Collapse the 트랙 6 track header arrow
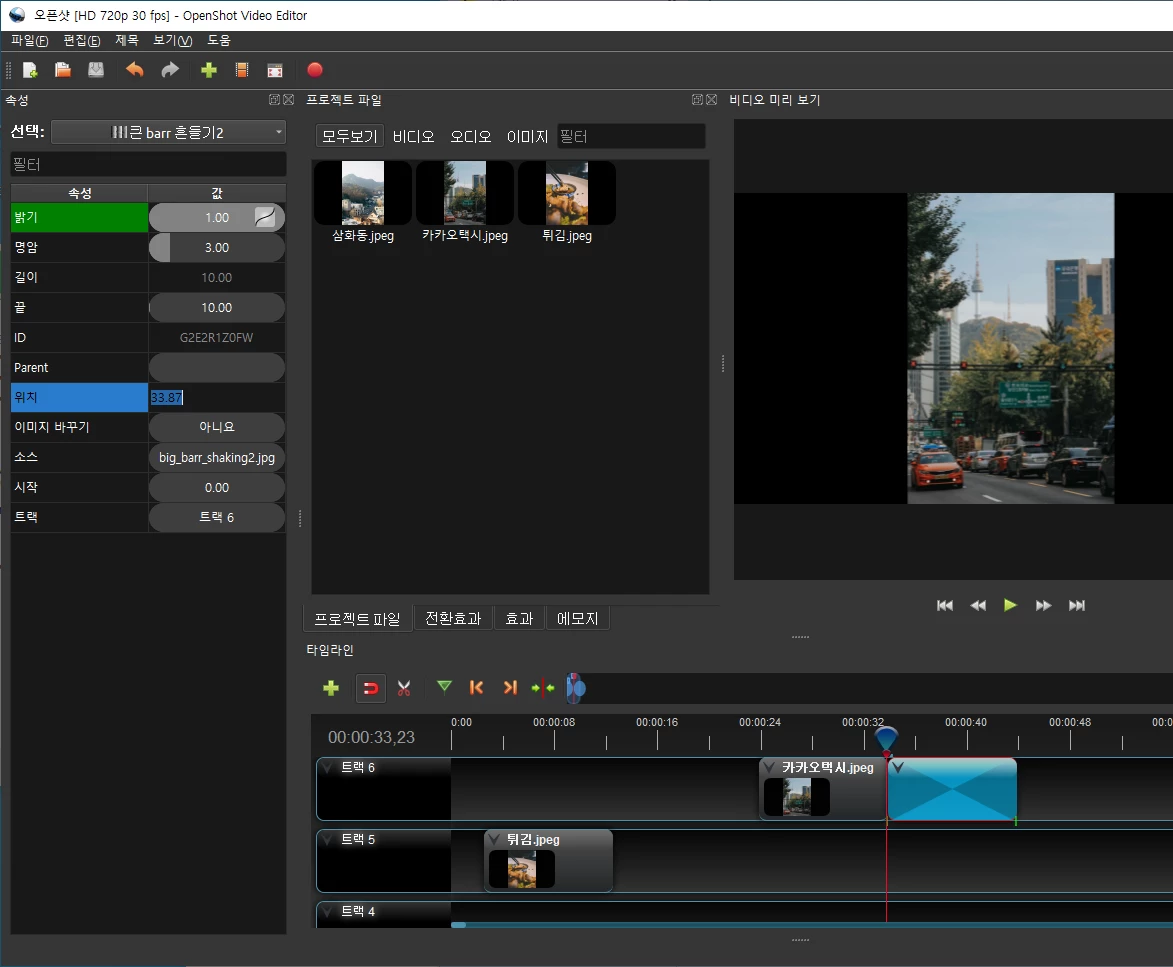Viewport: 1173px width, 967px height. [x=324, y=766]
